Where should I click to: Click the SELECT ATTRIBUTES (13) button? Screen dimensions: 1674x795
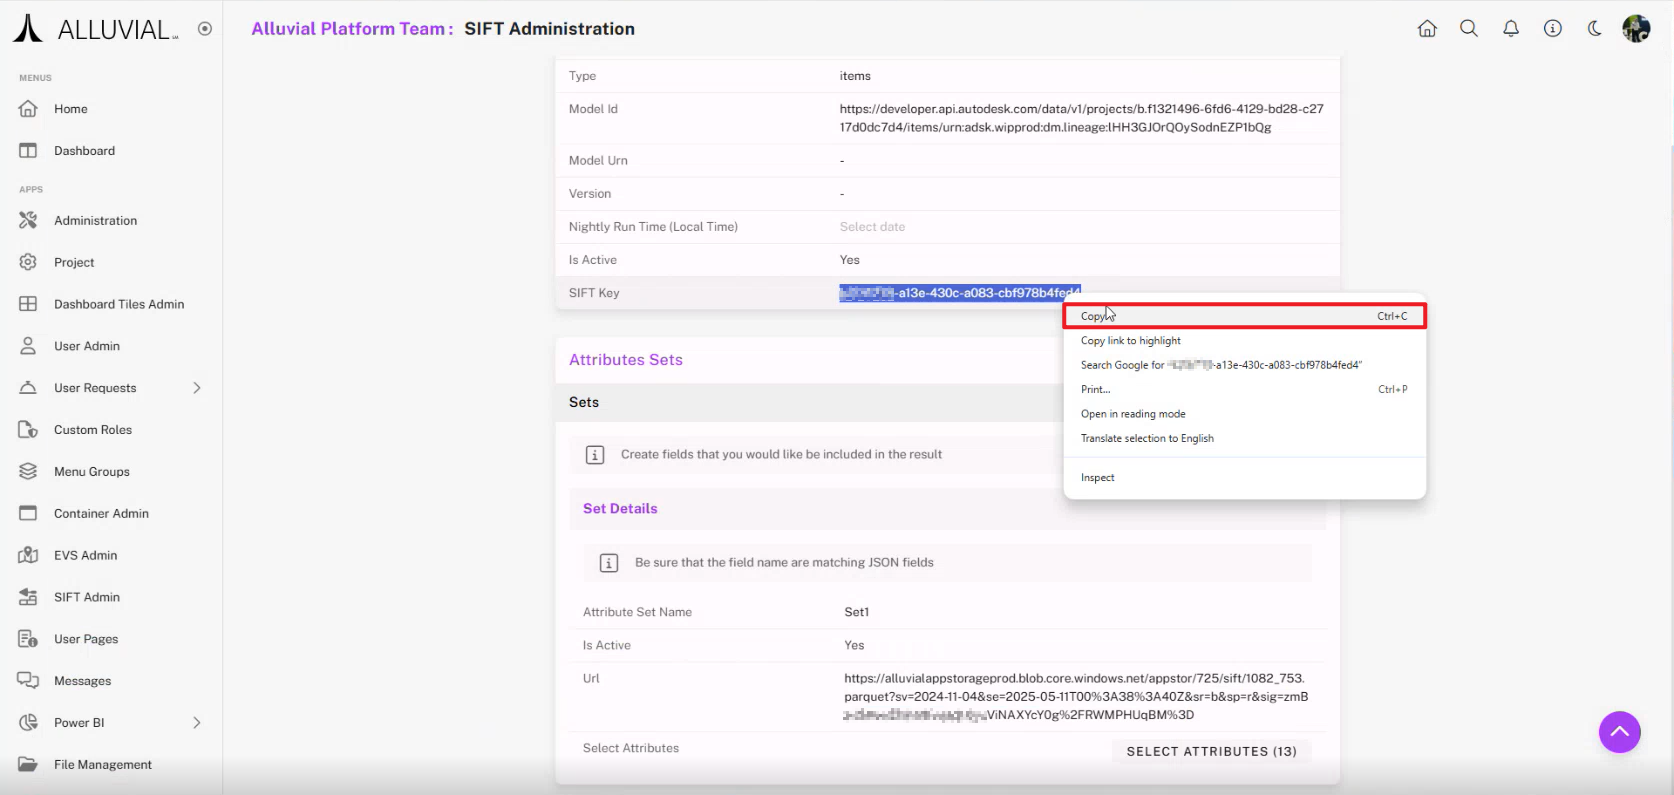point(1211,752)
